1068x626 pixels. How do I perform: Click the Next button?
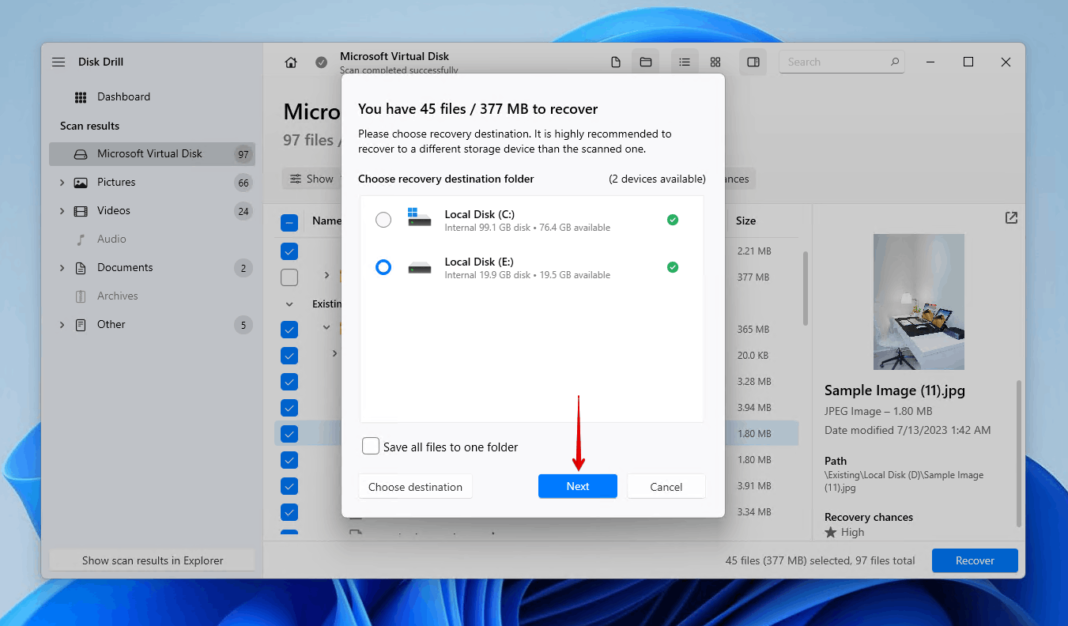tap(577, 486)
